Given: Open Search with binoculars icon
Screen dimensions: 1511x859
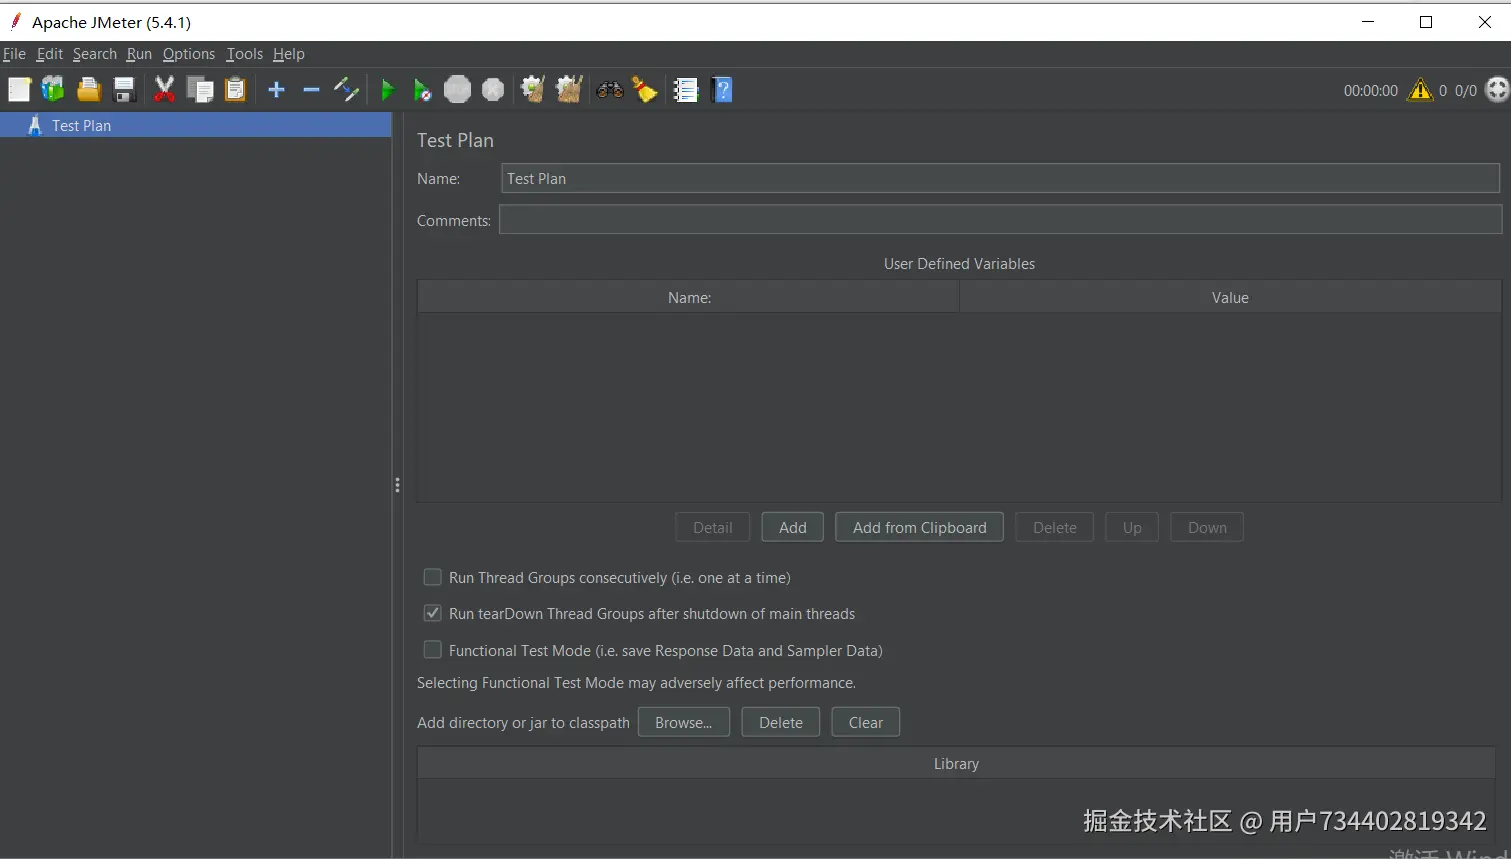Looking at the screenshot, I should point(610,90).
